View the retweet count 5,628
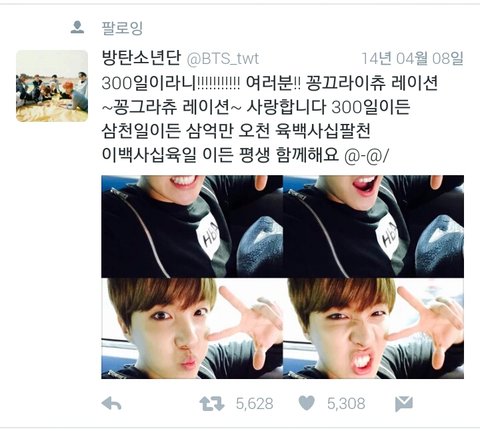The width and height of the screenshot is (480, 431). pos(255,404)
